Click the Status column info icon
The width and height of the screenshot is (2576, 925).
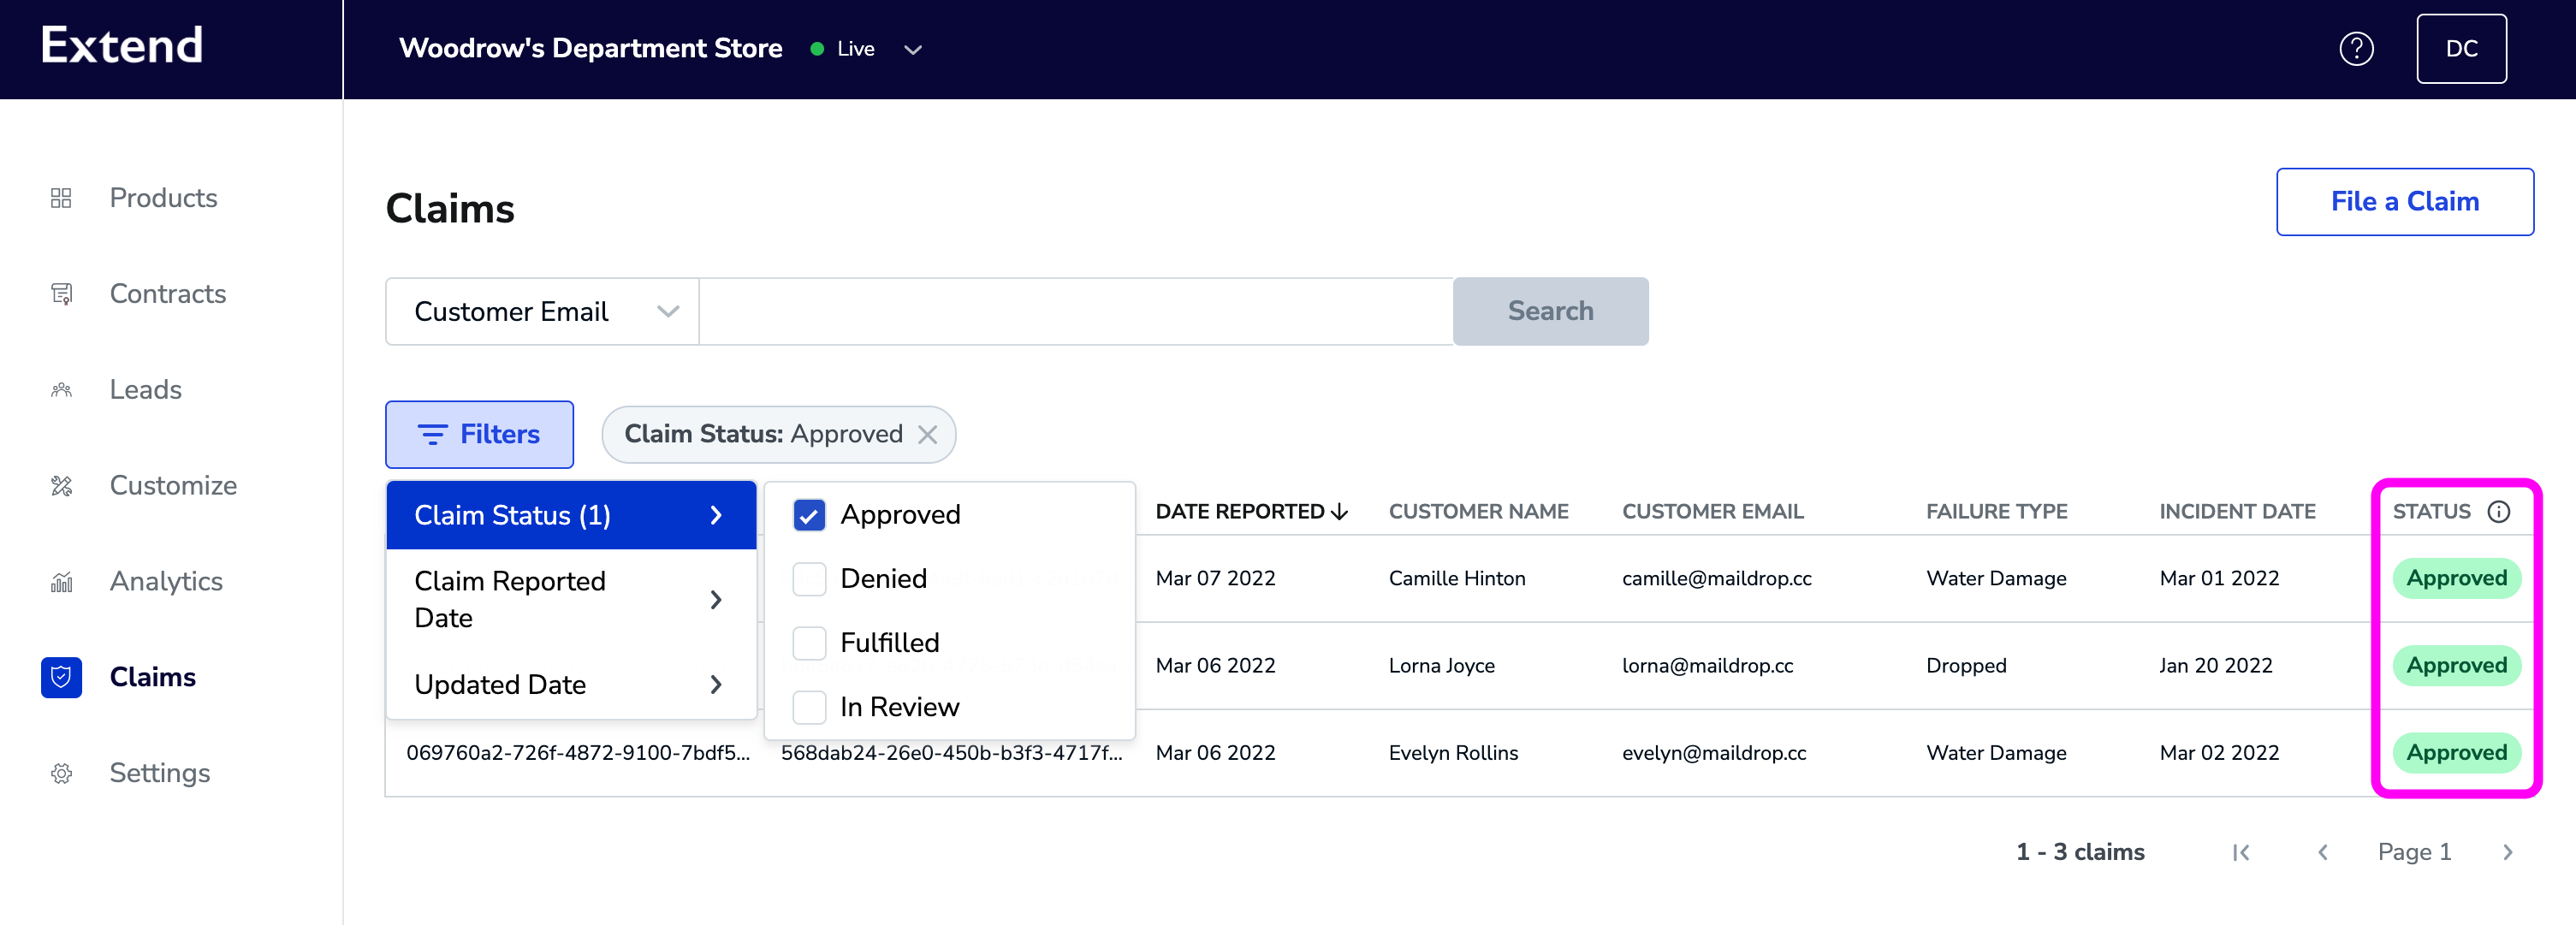(2498, 512)
